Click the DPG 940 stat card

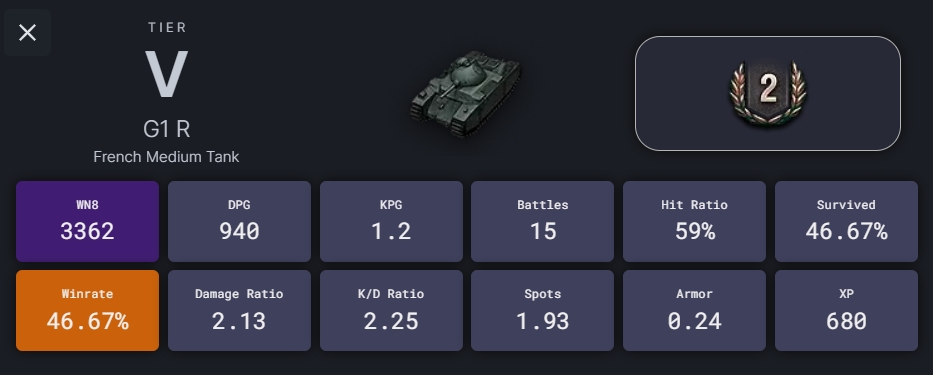point(239,221)
